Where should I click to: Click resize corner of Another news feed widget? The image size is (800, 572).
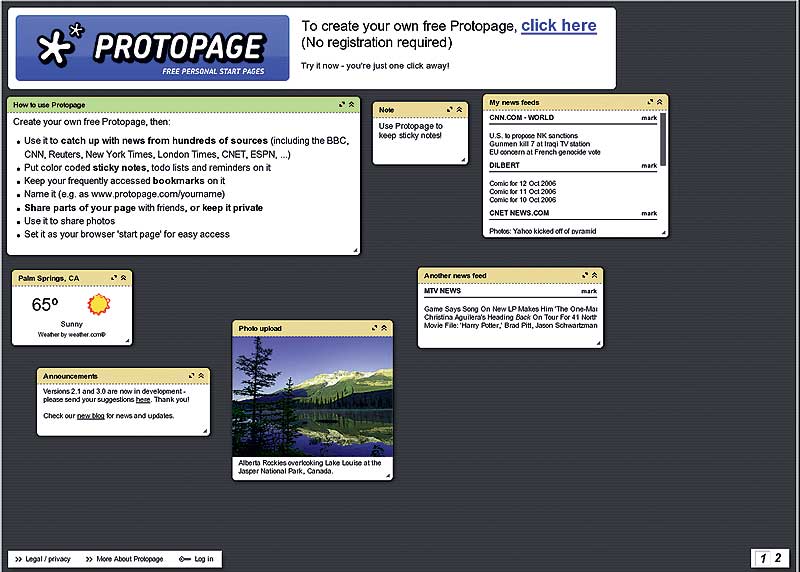click(x=598, y=343)
